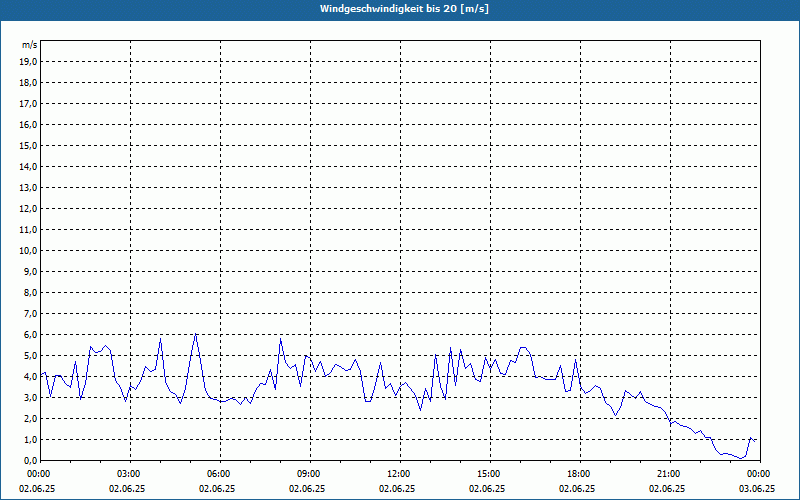Click the y-axis label '11,0'
Image resolution: width=800 pixels, height=500 pixels.
click(28, 230)
